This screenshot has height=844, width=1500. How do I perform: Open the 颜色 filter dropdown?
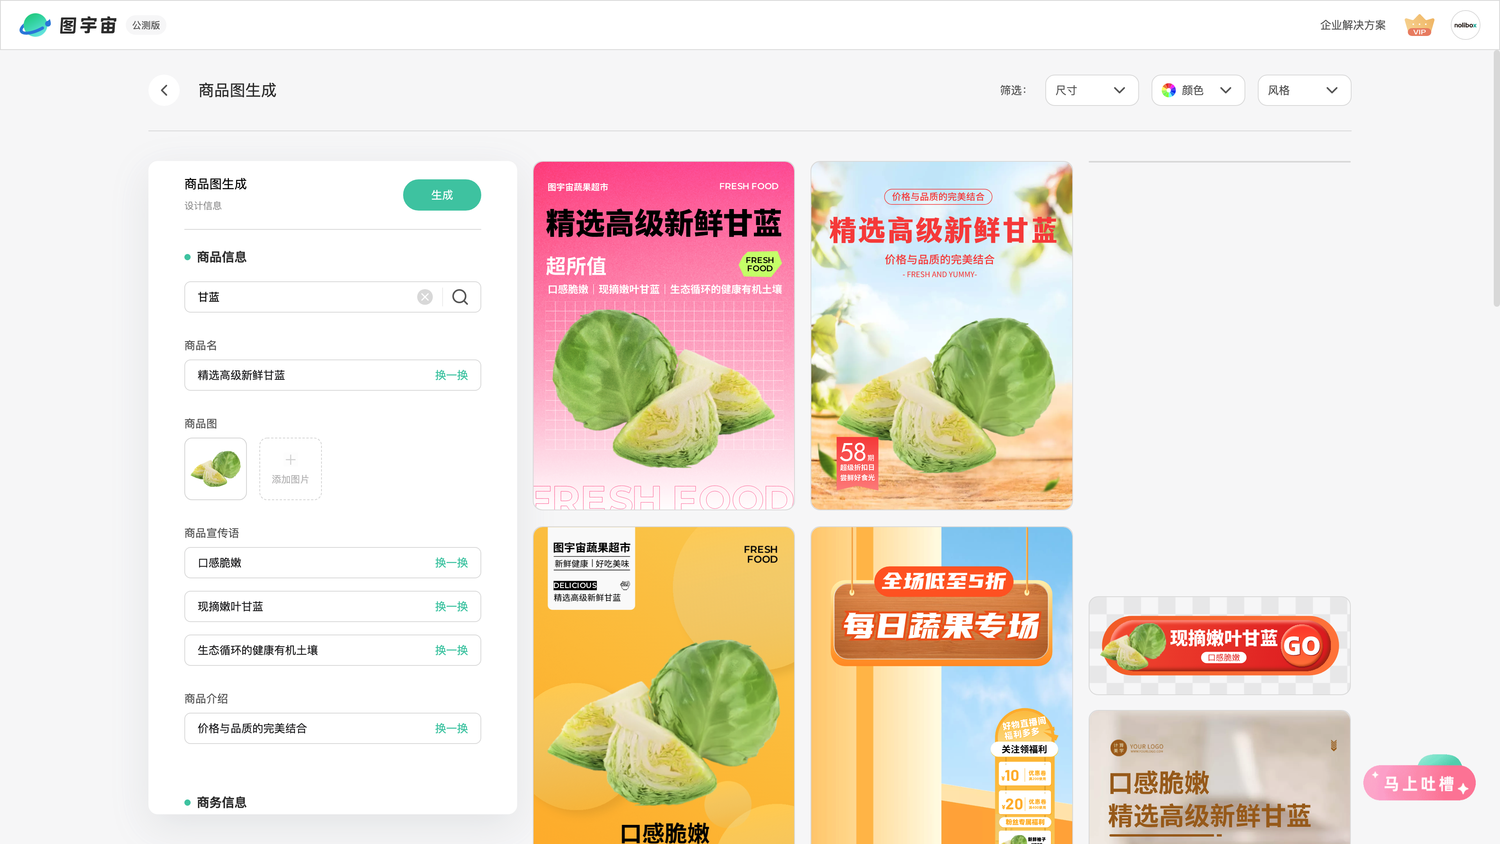click(x=1198, y=90)
